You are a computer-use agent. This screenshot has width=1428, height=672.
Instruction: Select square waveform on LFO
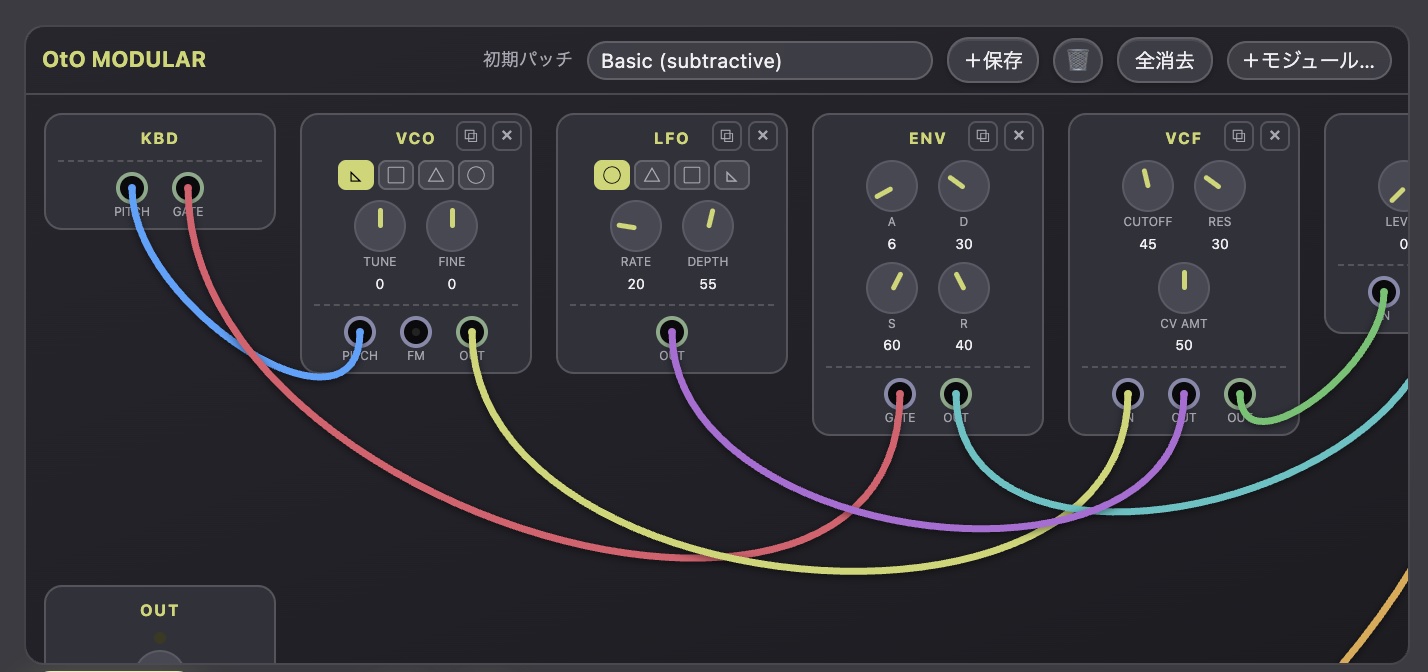coord(692,176)
